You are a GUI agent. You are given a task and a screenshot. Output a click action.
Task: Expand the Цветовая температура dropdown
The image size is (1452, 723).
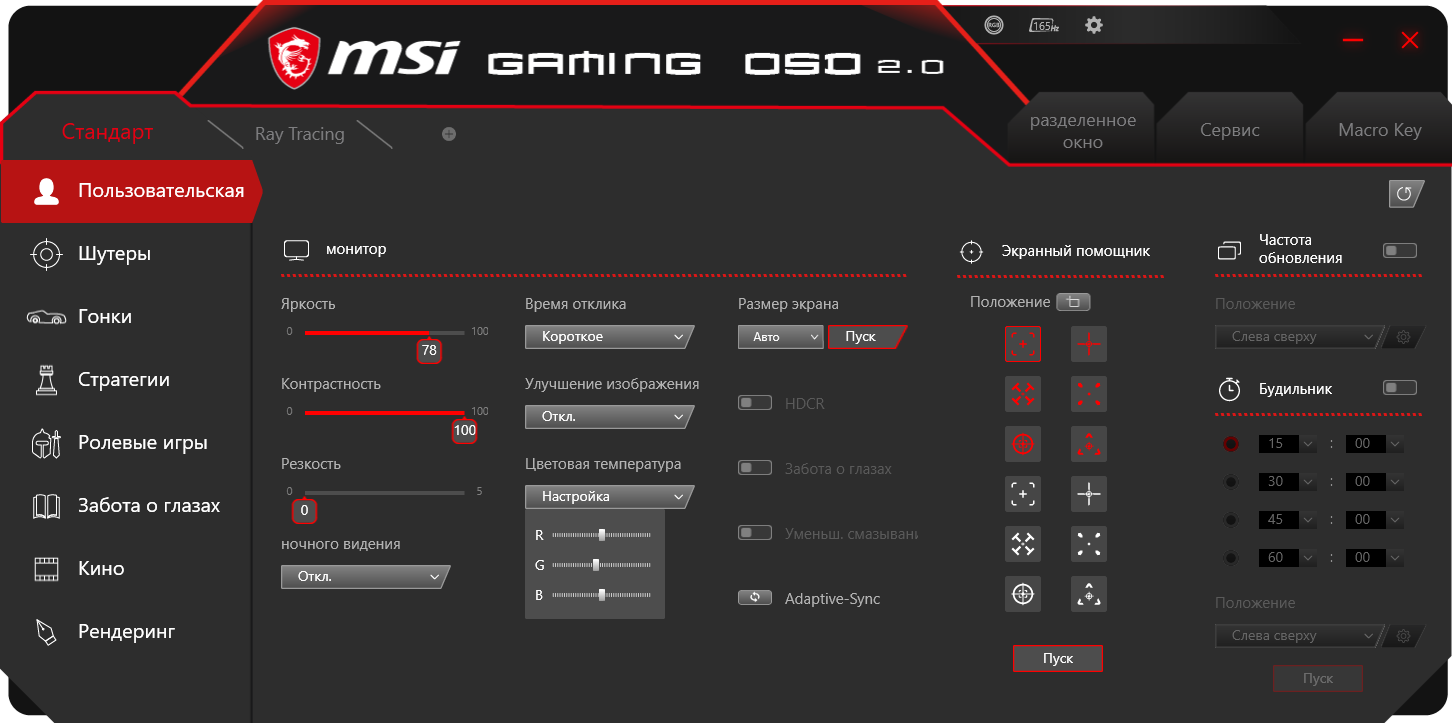[x=609, y=496]
